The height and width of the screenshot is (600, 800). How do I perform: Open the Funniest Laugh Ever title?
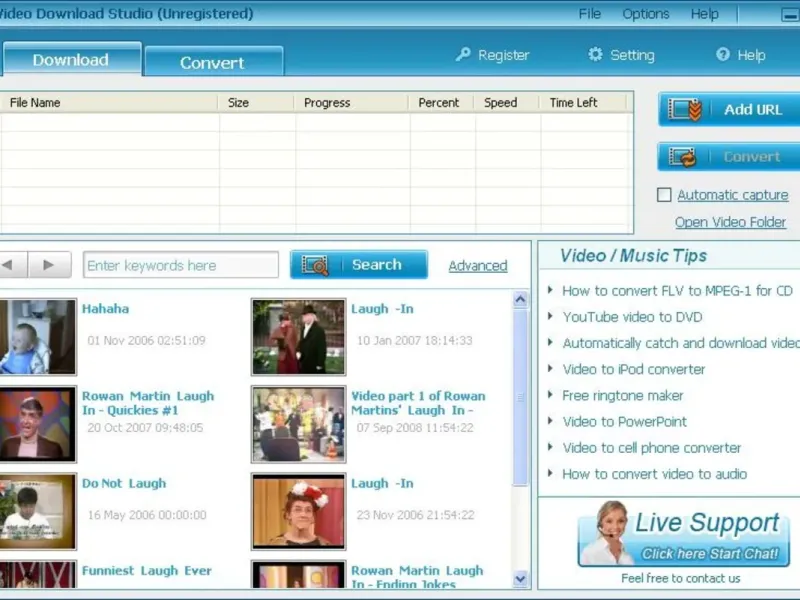coord(146,570)
